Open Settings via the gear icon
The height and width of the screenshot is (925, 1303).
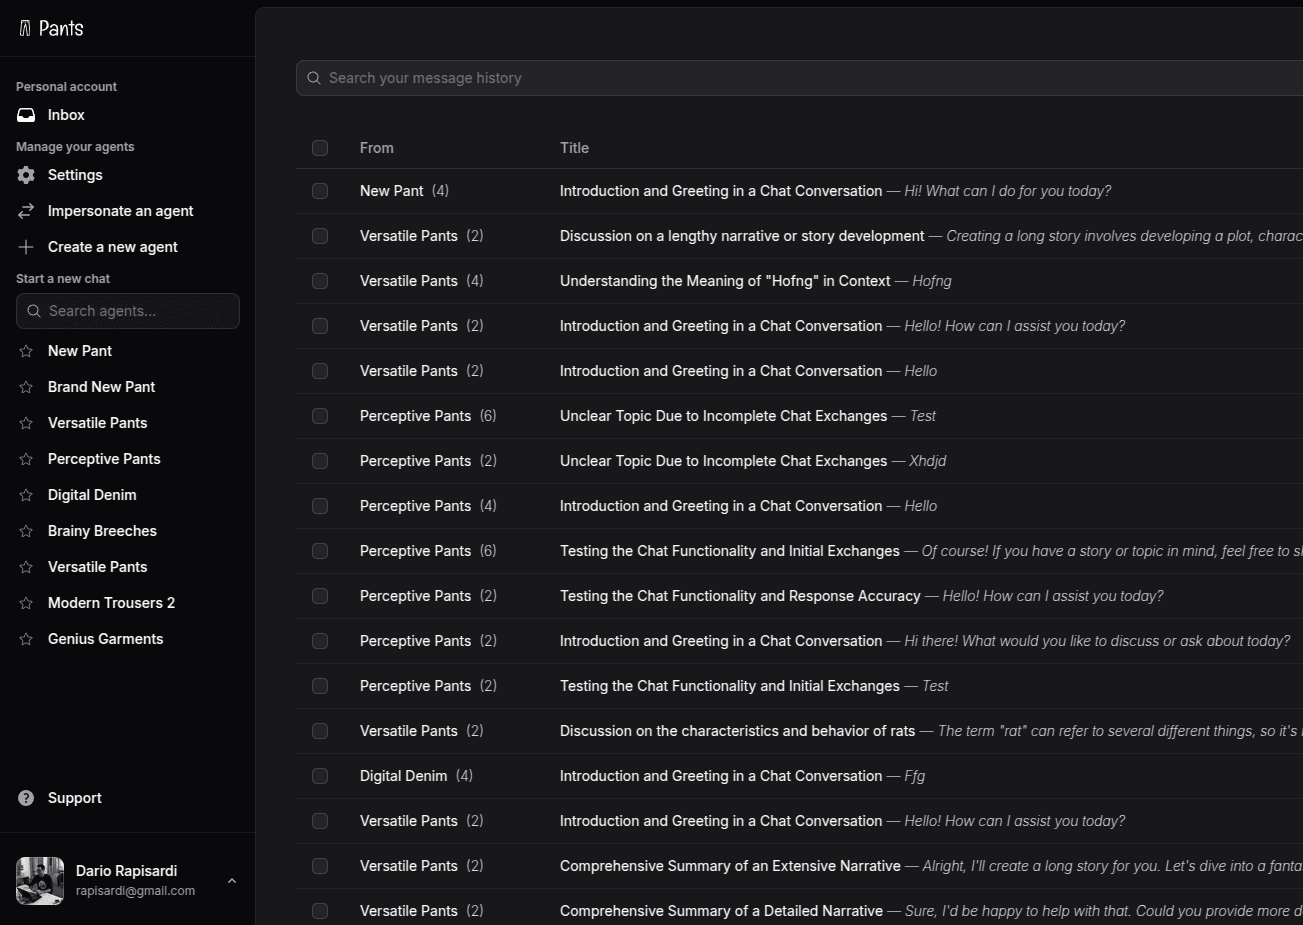(25, 175)
